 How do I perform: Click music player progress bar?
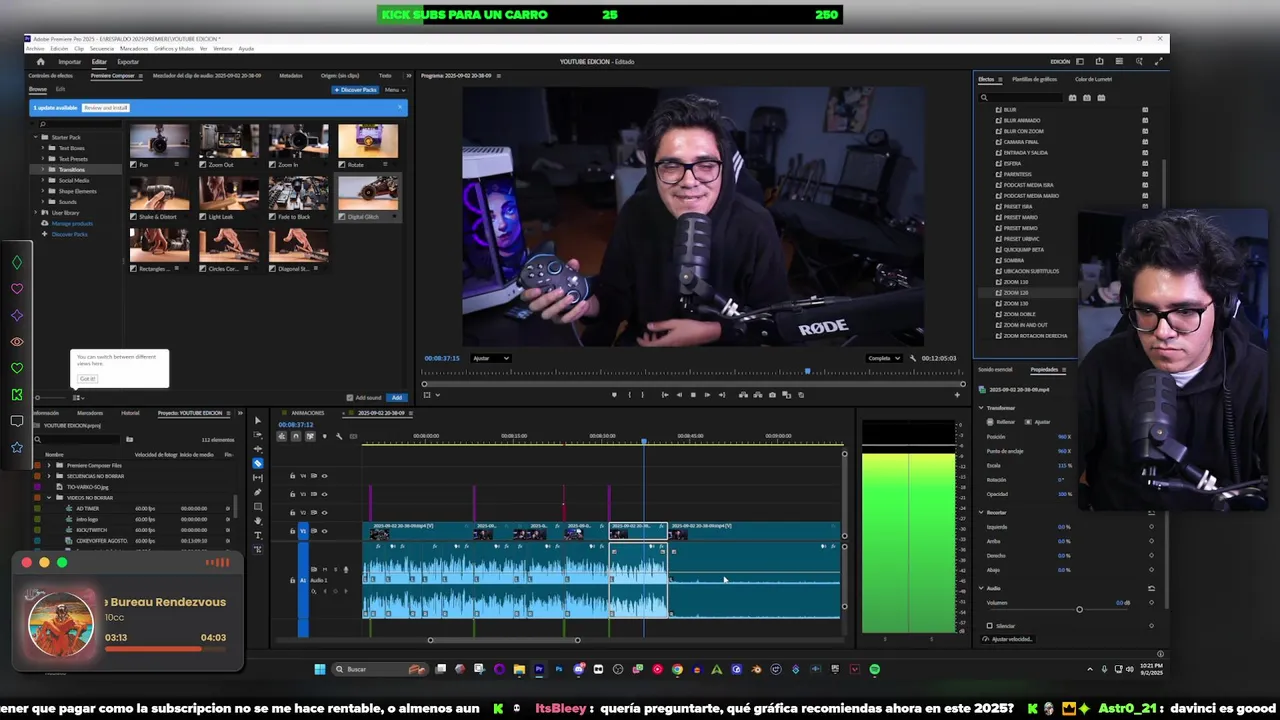[x=165, y=649]
